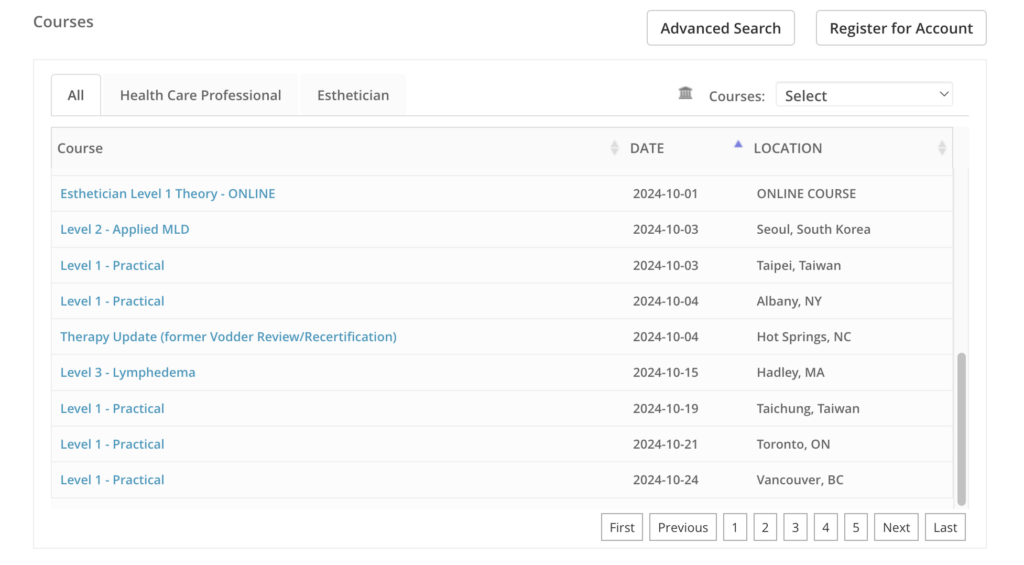Go to page 3 of results

point(795,527)
